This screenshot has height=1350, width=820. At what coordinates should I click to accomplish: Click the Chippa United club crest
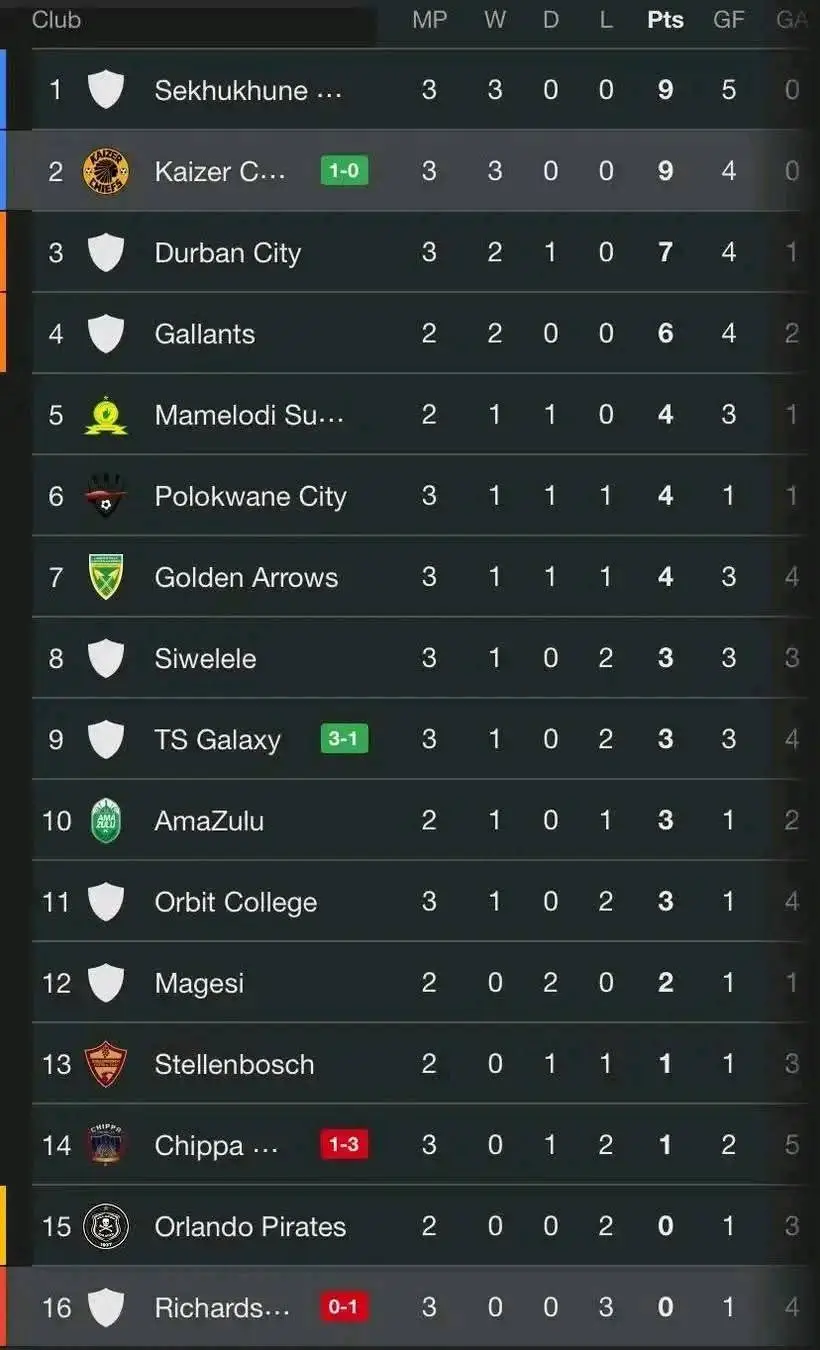105,1145
